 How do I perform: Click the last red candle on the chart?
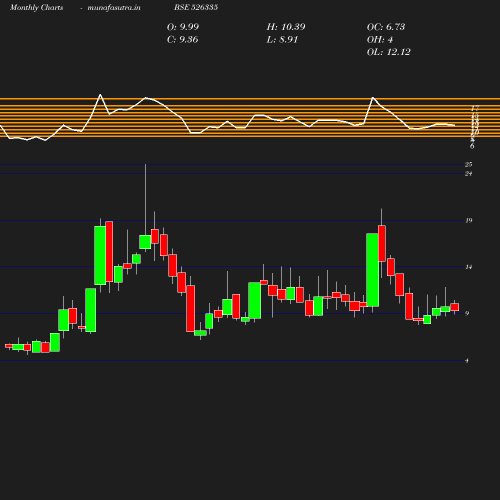pos(455,307)
